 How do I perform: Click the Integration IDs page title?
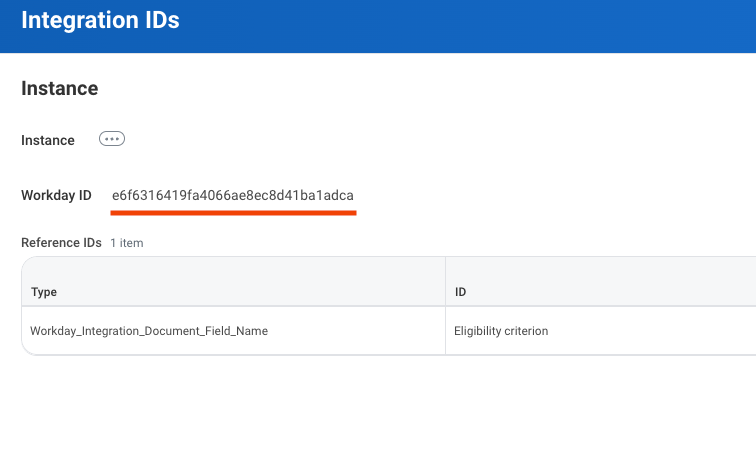click(100, 20)
